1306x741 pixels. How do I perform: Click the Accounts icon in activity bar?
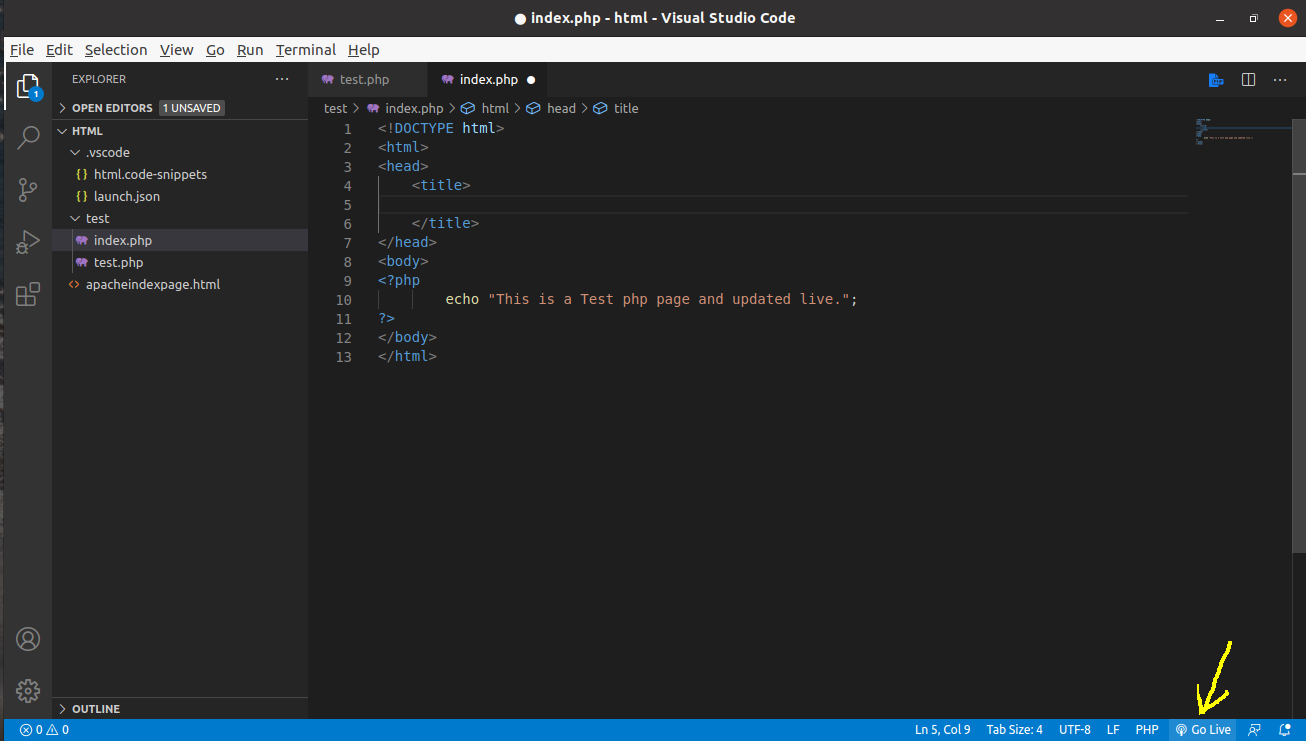click(x=28, y=639)
